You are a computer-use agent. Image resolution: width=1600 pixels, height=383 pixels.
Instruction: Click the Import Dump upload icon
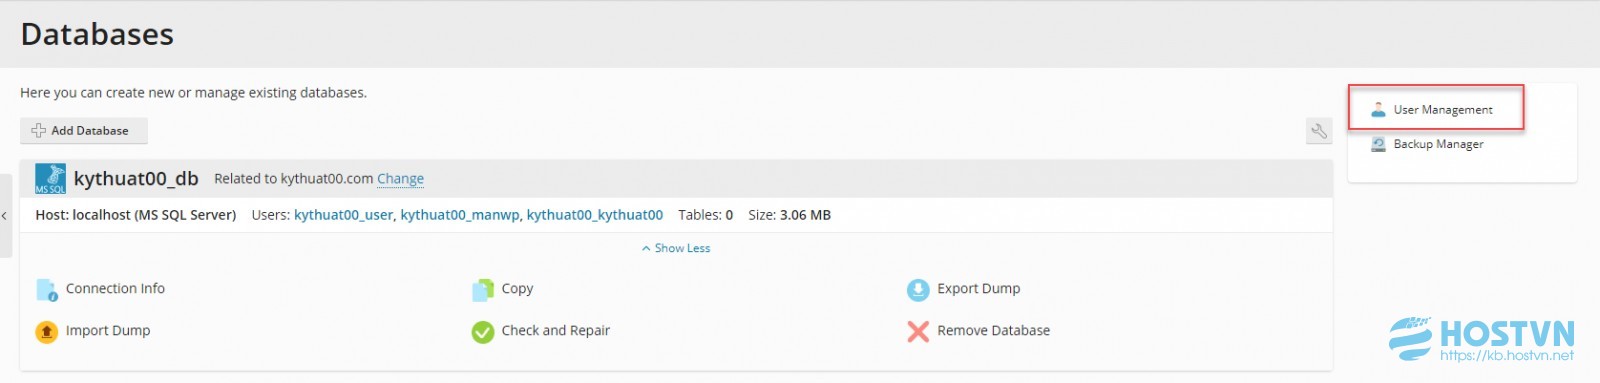[47, 332]
